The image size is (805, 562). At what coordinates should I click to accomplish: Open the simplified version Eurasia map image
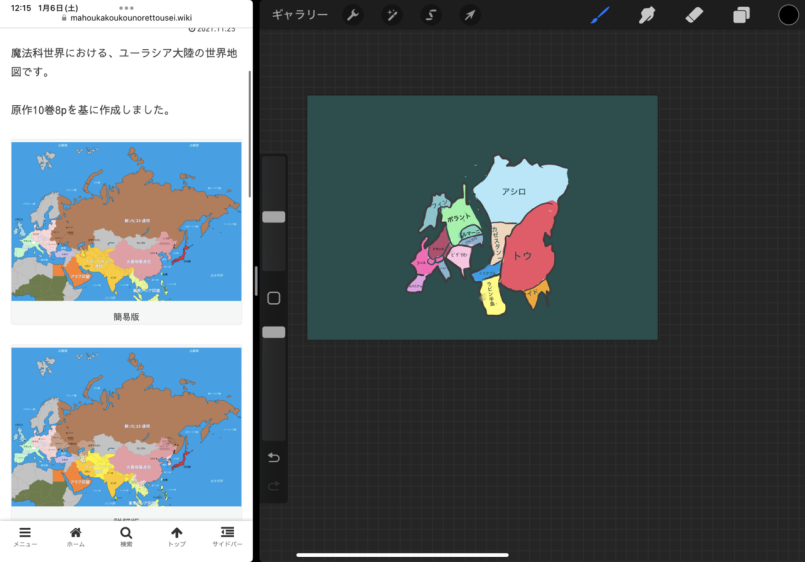coord(126,221)
